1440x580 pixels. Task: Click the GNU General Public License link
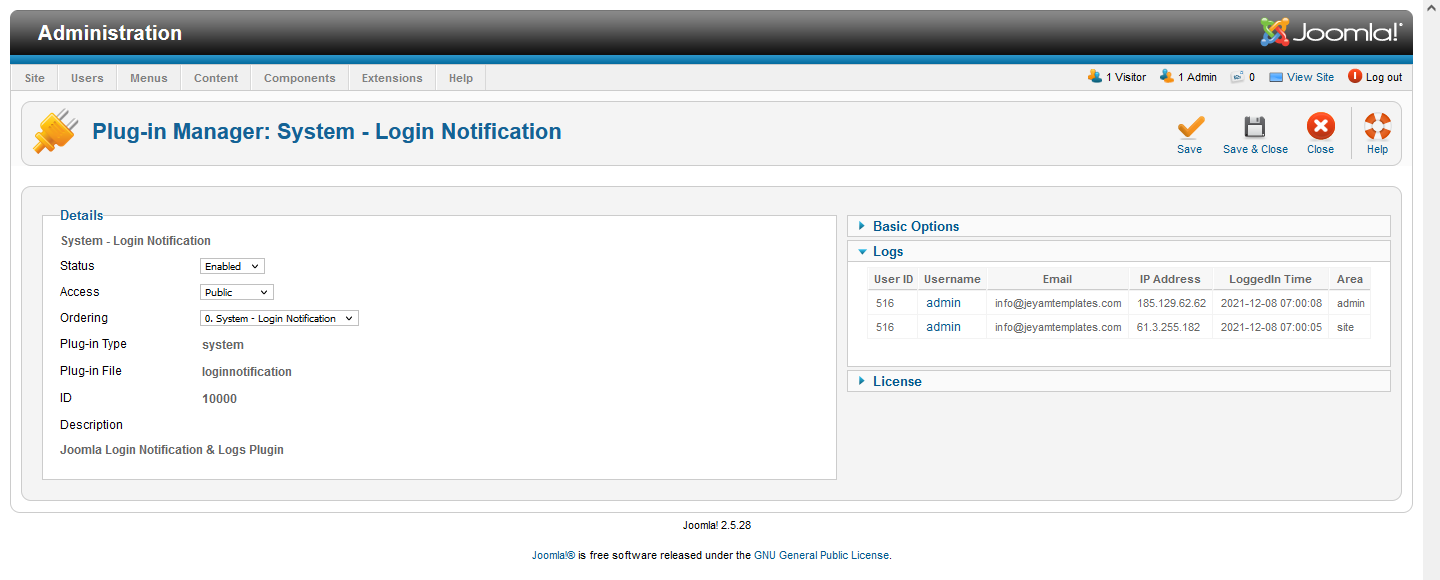tap(822, 555)
